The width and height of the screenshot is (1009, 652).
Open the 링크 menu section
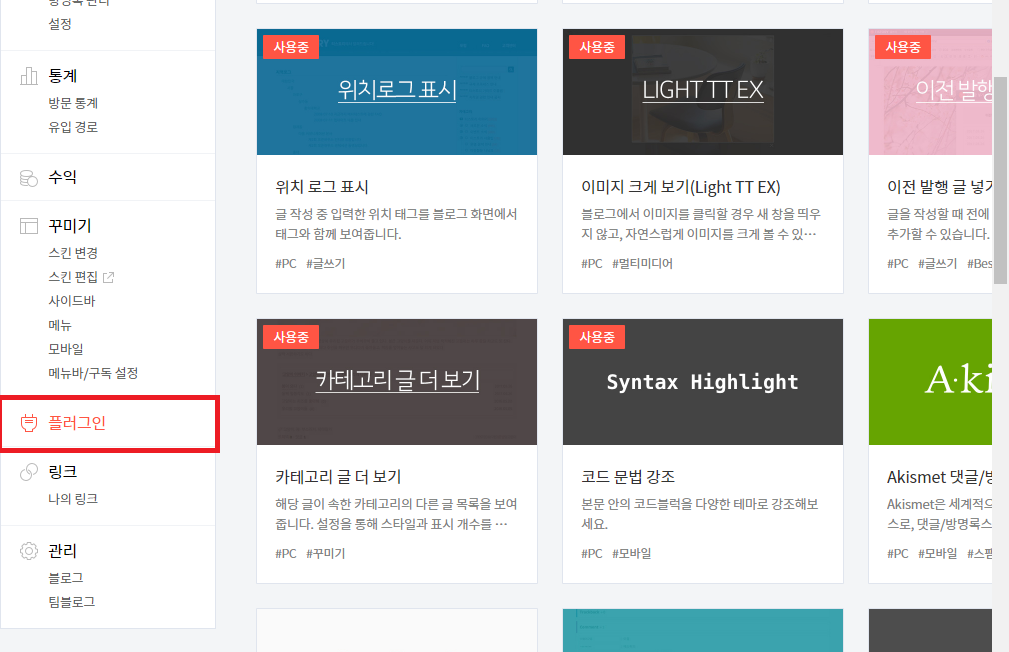(62, 472)
